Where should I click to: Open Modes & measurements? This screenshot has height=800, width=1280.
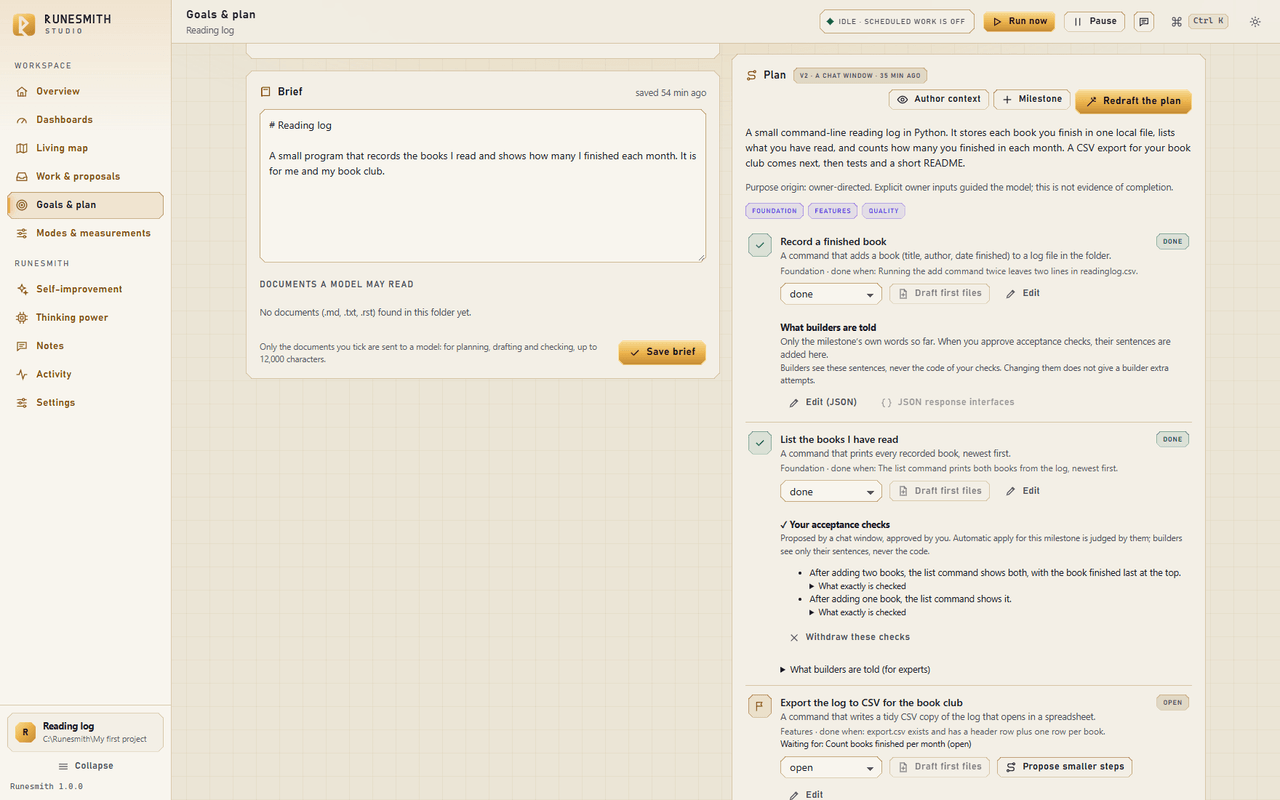85,233
